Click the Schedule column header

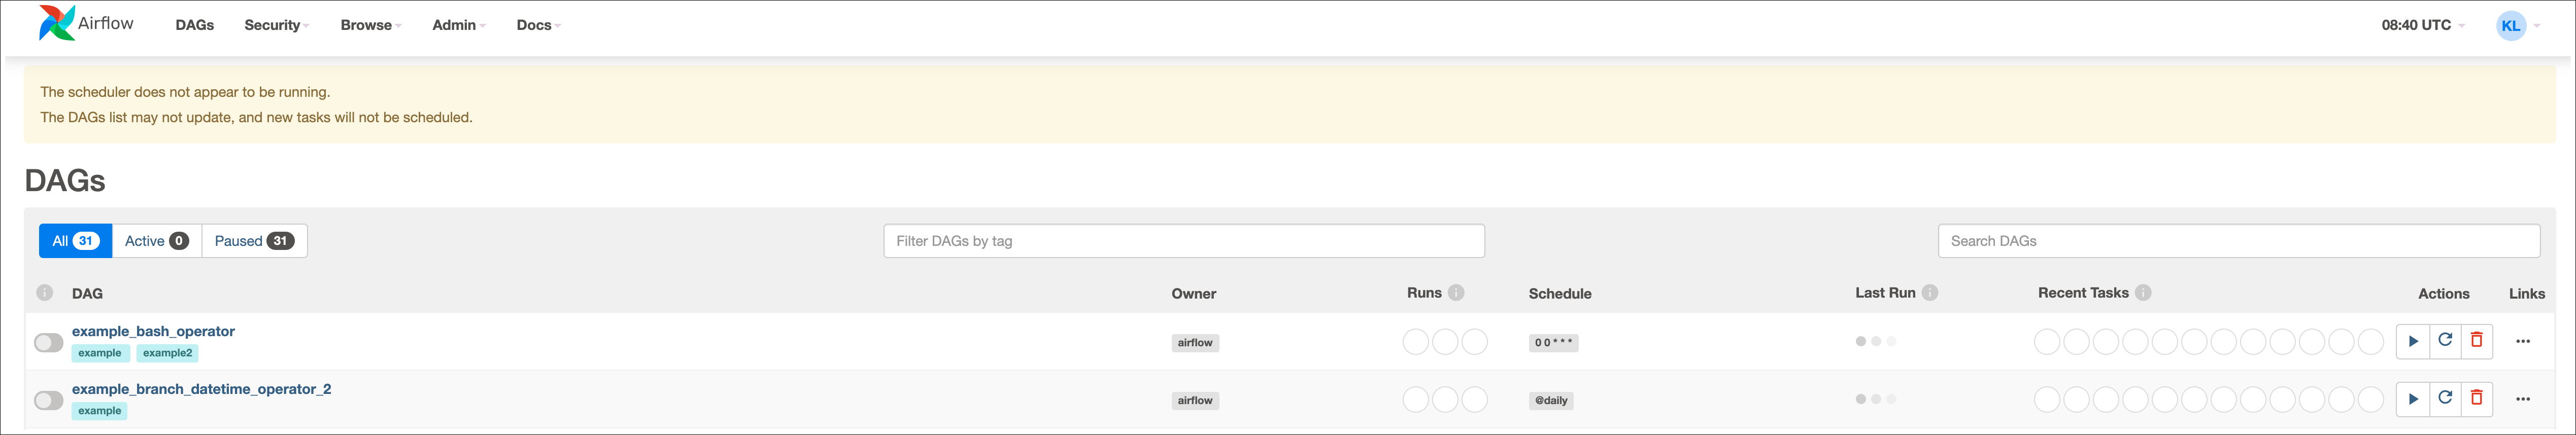tap(1560, 294)
